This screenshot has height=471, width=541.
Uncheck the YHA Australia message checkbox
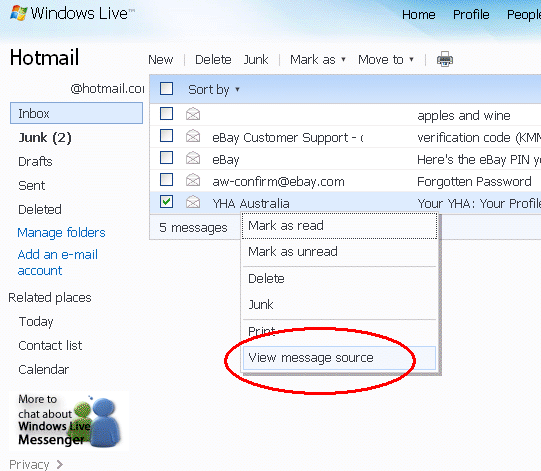click(x=166, y=202)
